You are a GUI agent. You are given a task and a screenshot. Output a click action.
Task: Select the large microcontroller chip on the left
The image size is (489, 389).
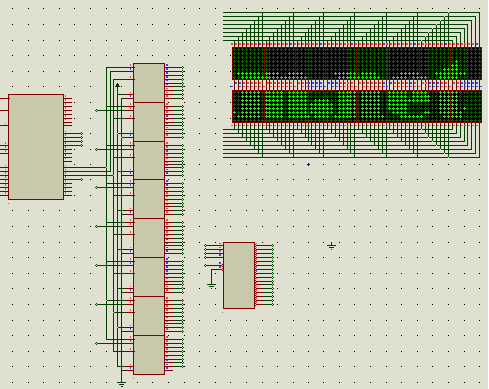point(36,147)
